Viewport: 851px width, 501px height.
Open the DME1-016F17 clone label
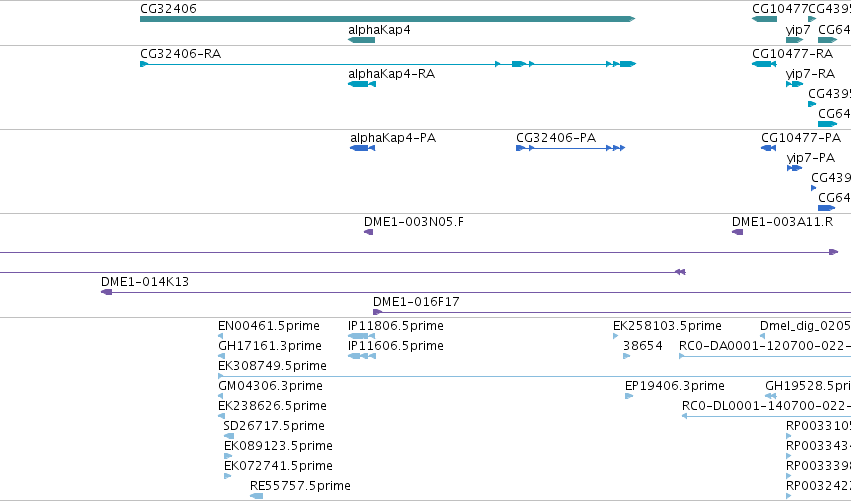tap(416, 302)
